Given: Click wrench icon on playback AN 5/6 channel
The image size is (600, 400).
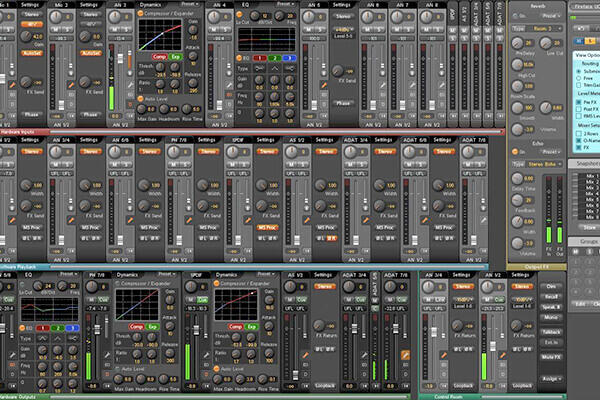Looking at the screenshot, I should point(130,220).
